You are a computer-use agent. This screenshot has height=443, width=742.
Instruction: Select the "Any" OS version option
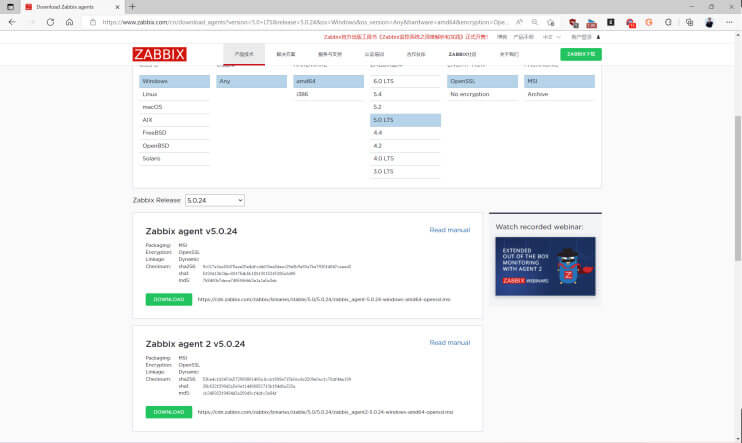coord(251,81)
